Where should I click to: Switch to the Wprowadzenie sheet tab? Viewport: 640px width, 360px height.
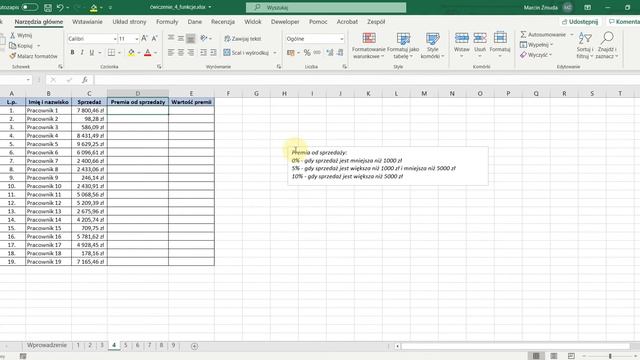coord(47,345)
